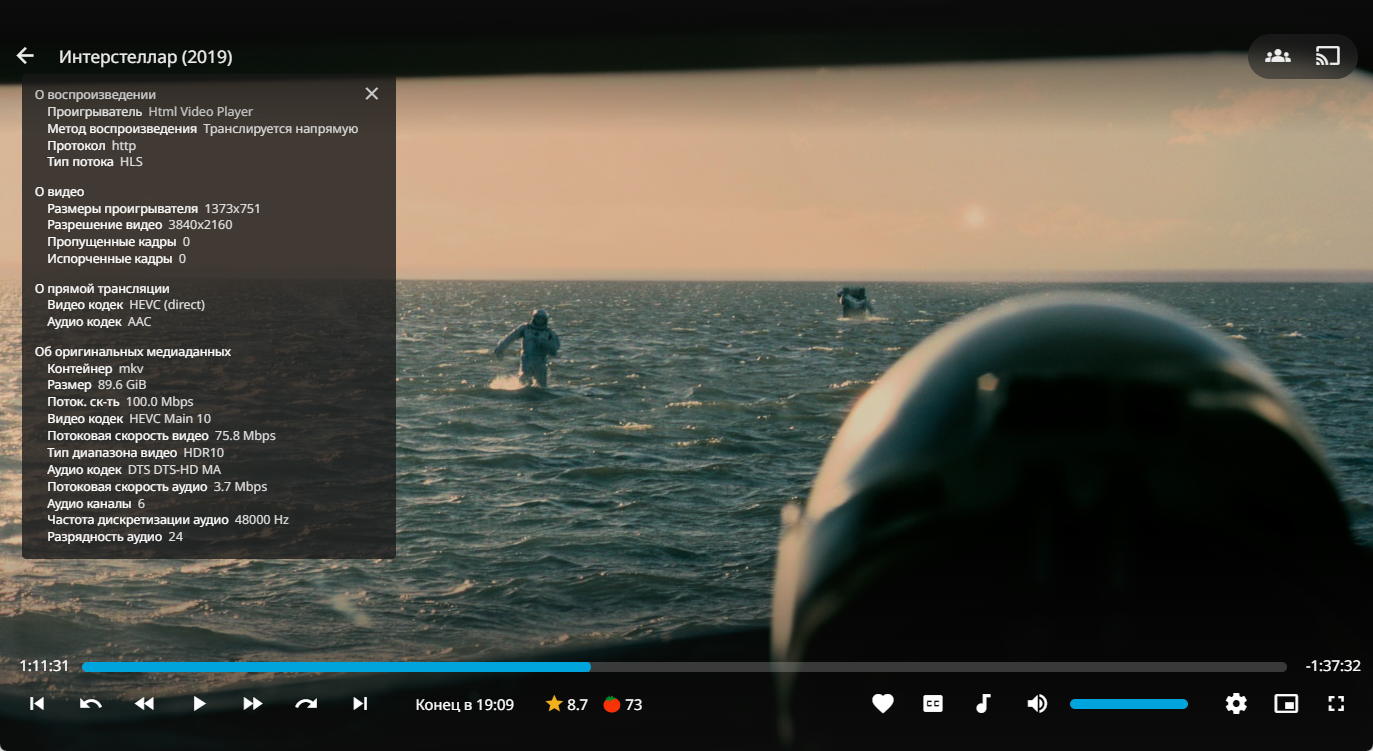Click the elapsed time 1:11:31

[x=45, y=666]
